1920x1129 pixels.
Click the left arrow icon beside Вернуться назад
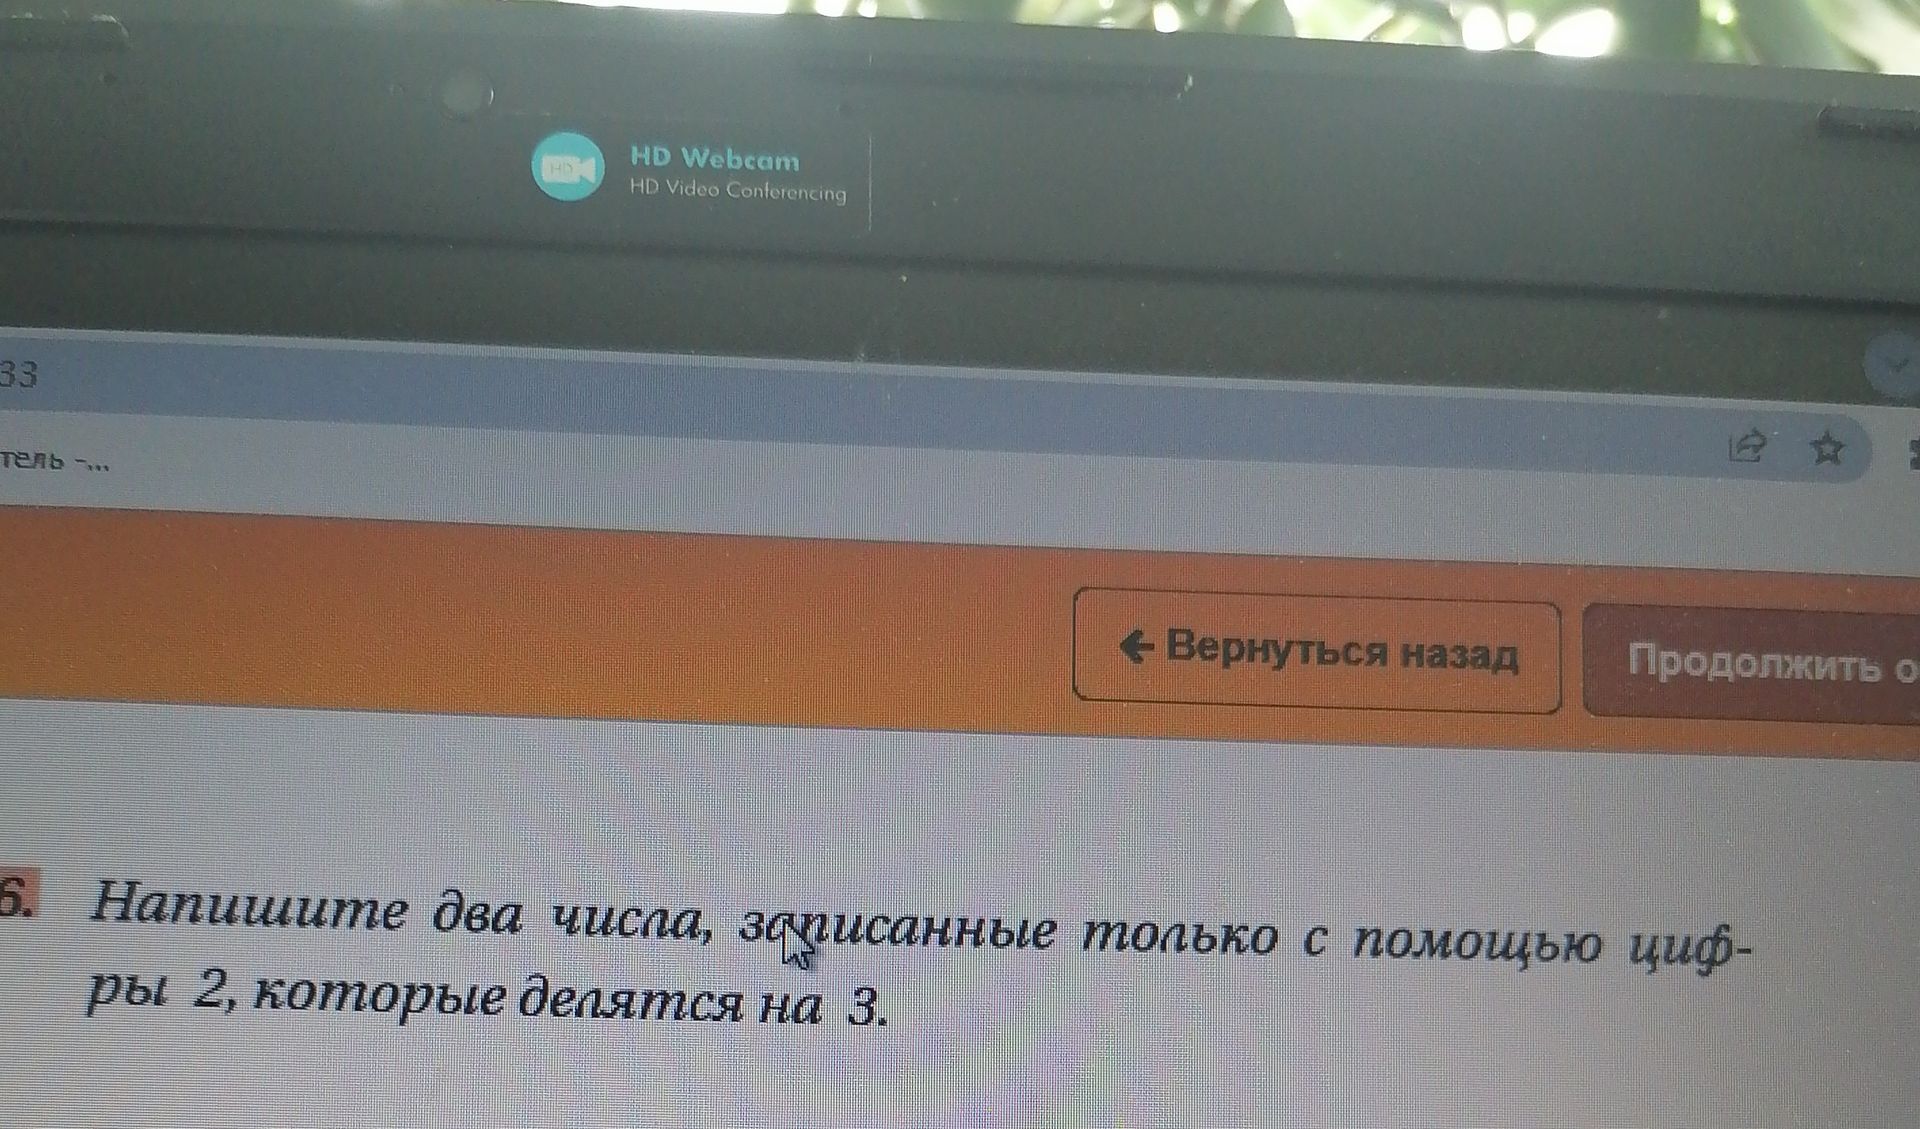[1136, 646]
